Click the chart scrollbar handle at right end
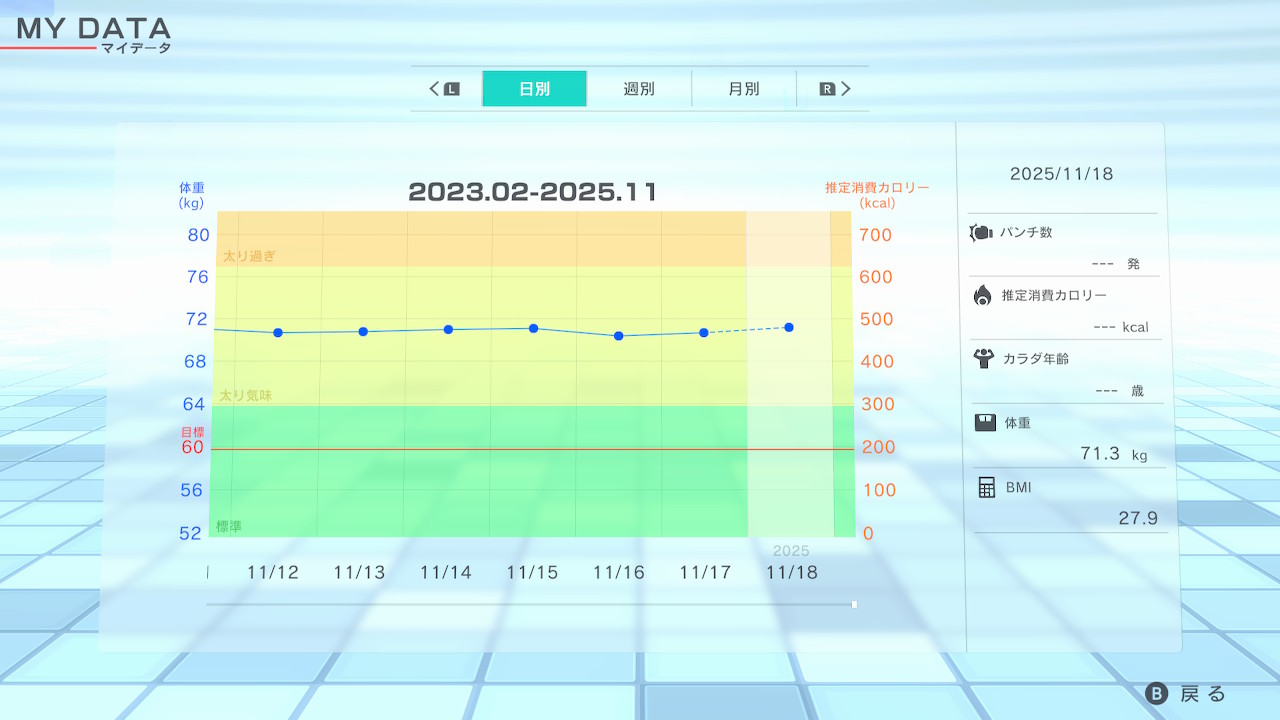This screenshot has width=1280, height=720. tap(854, 604)
